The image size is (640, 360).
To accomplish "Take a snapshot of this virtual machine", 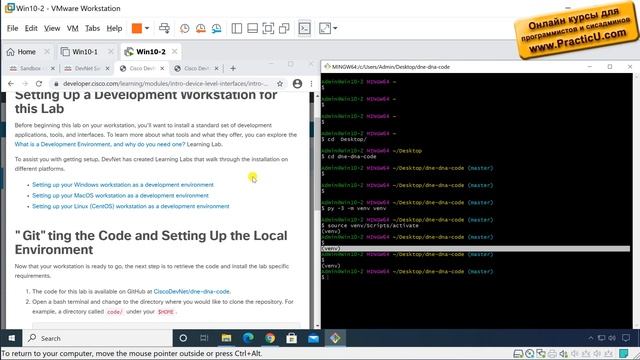I will coord(184,28).
